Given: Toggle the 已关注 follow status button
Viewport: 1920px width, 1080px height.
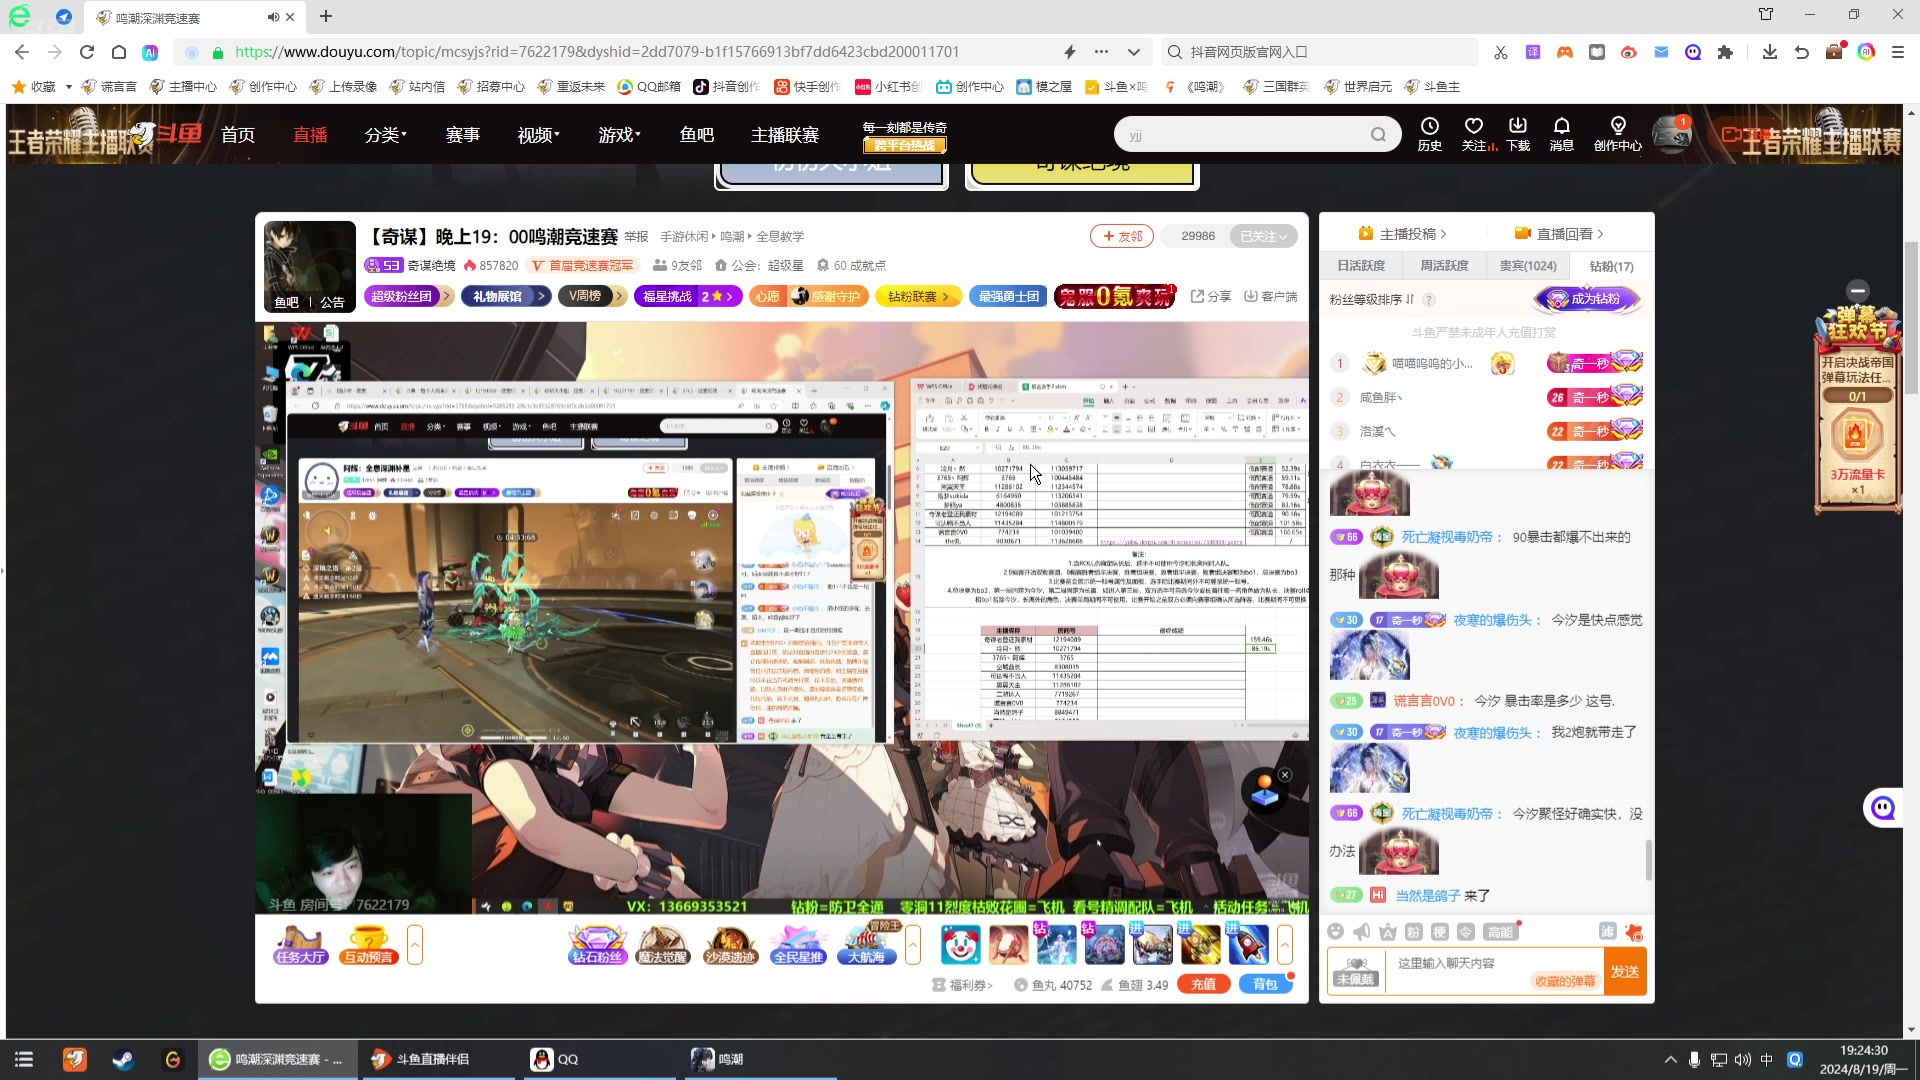Looking at the screenshot, I should (x=1263, y=236).
